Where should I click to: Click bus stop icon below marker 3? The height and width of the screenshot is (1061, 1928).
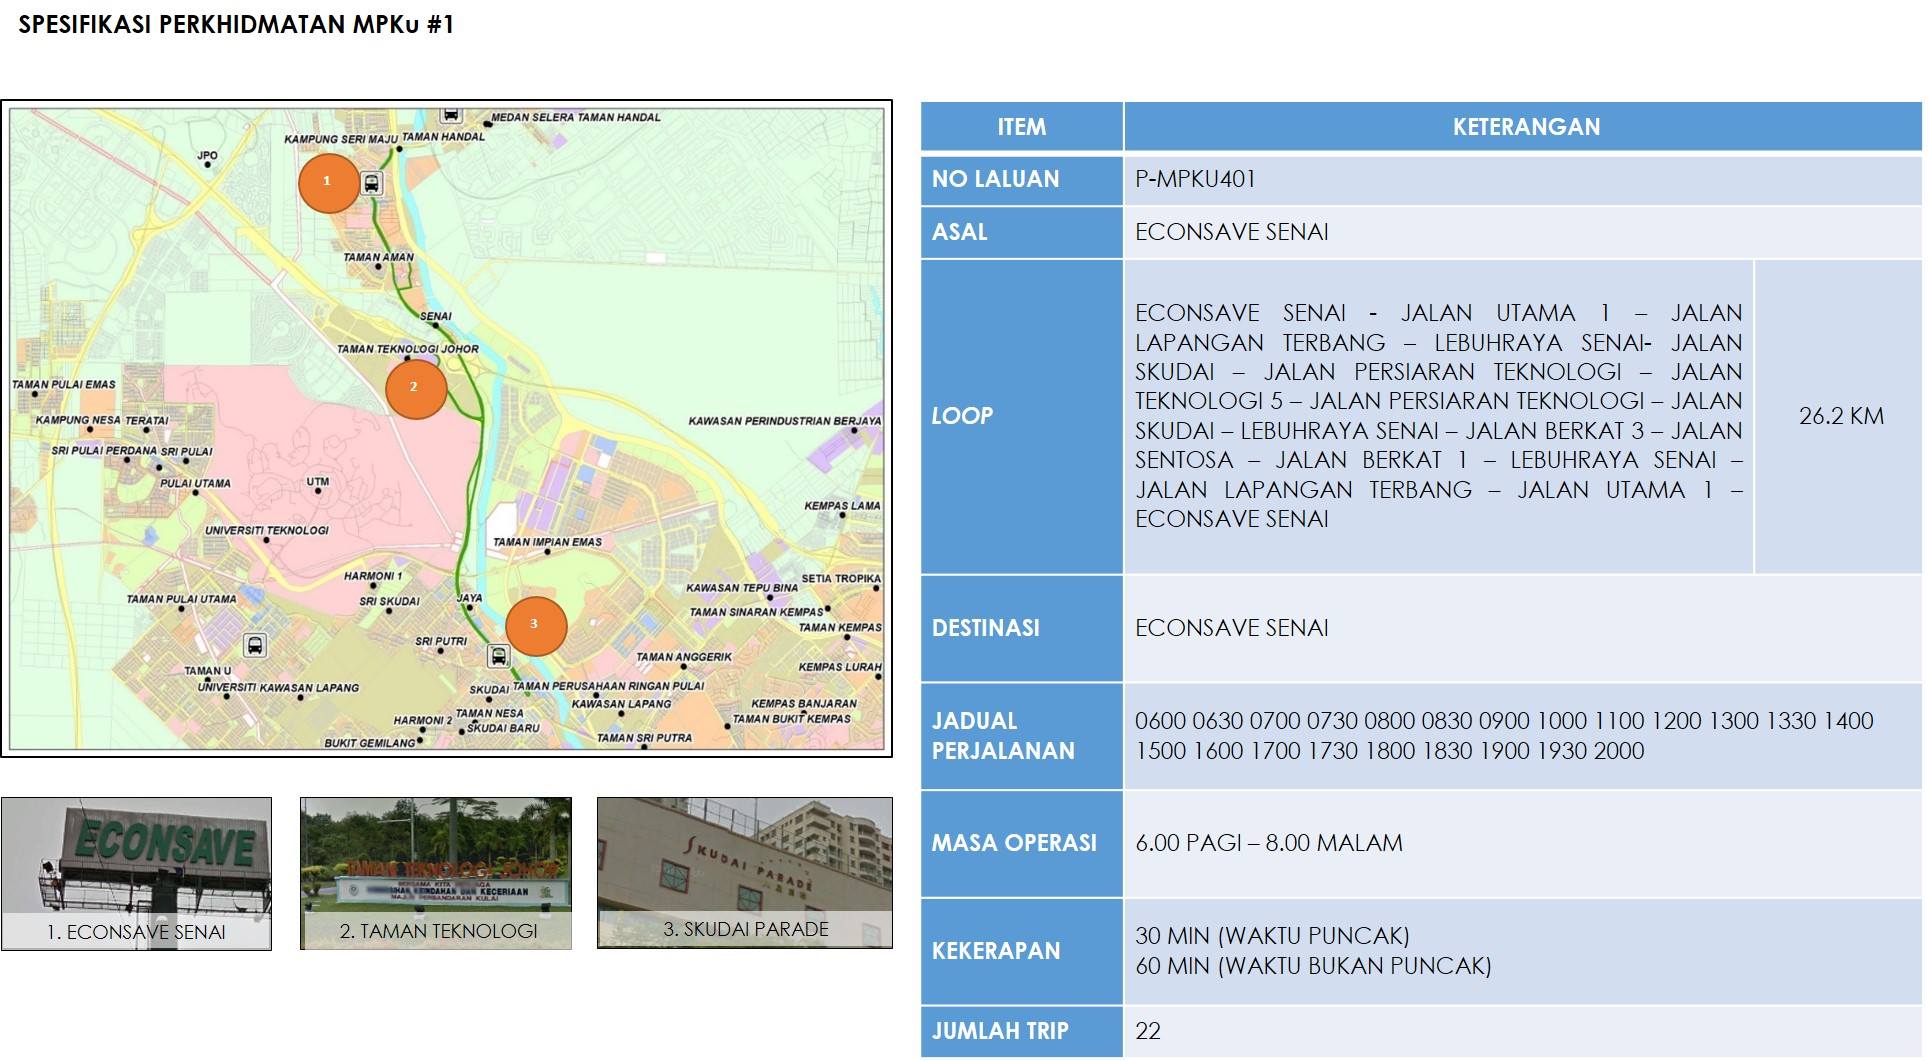[x=498, y=656]
